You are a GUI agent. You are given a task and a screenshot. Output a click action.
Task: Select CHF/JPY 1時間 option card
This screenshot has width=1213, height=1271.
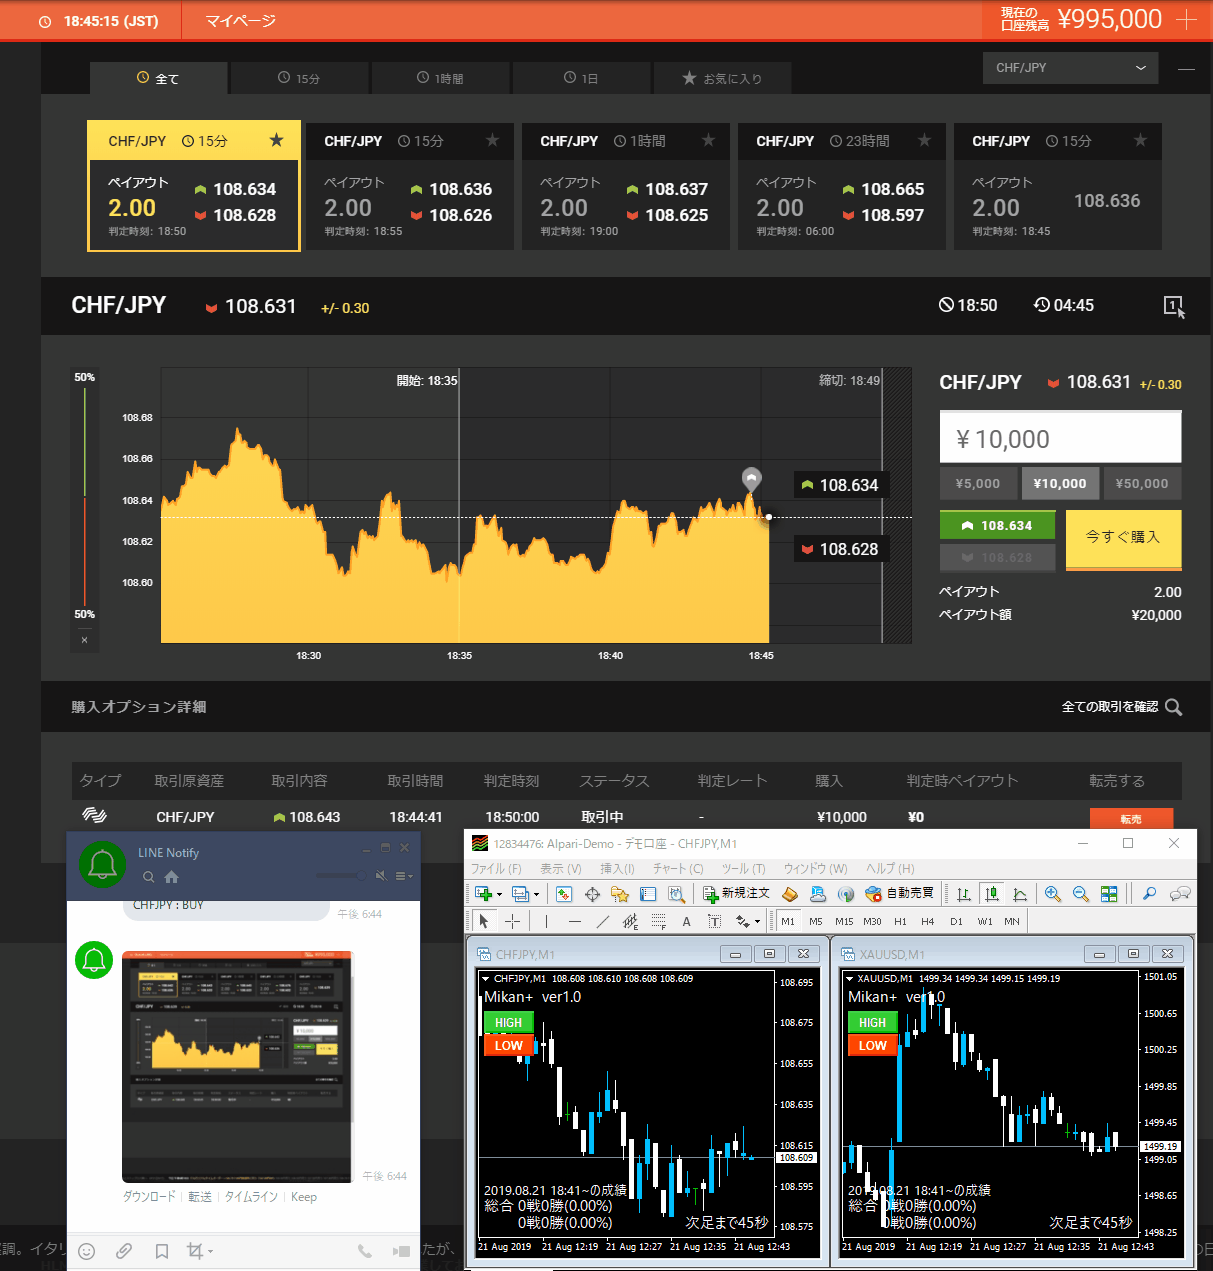tap(626, 186)
